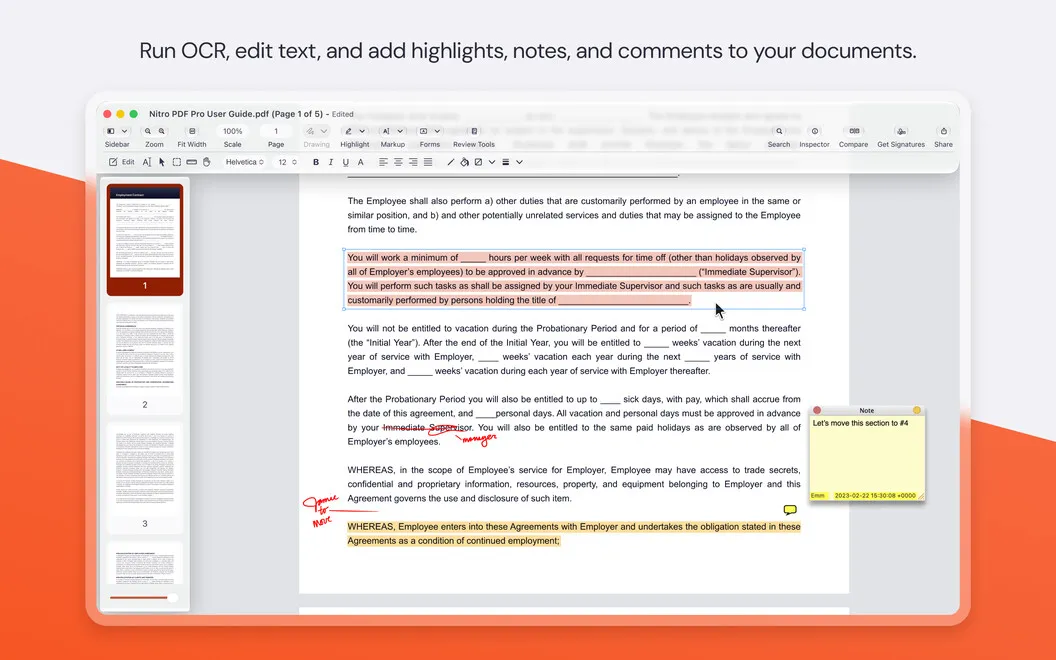The width and height of the screenshot is (1056, 660).
Task: Click the struck-through "Immediate Supervisor" text
Action: 427,428
